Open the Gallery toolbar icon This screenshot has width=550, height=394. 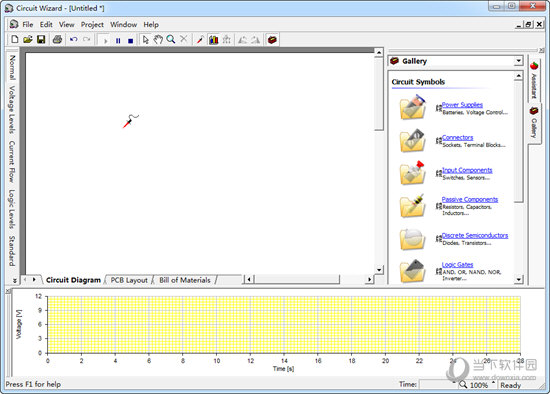click(x=272, y=40)
